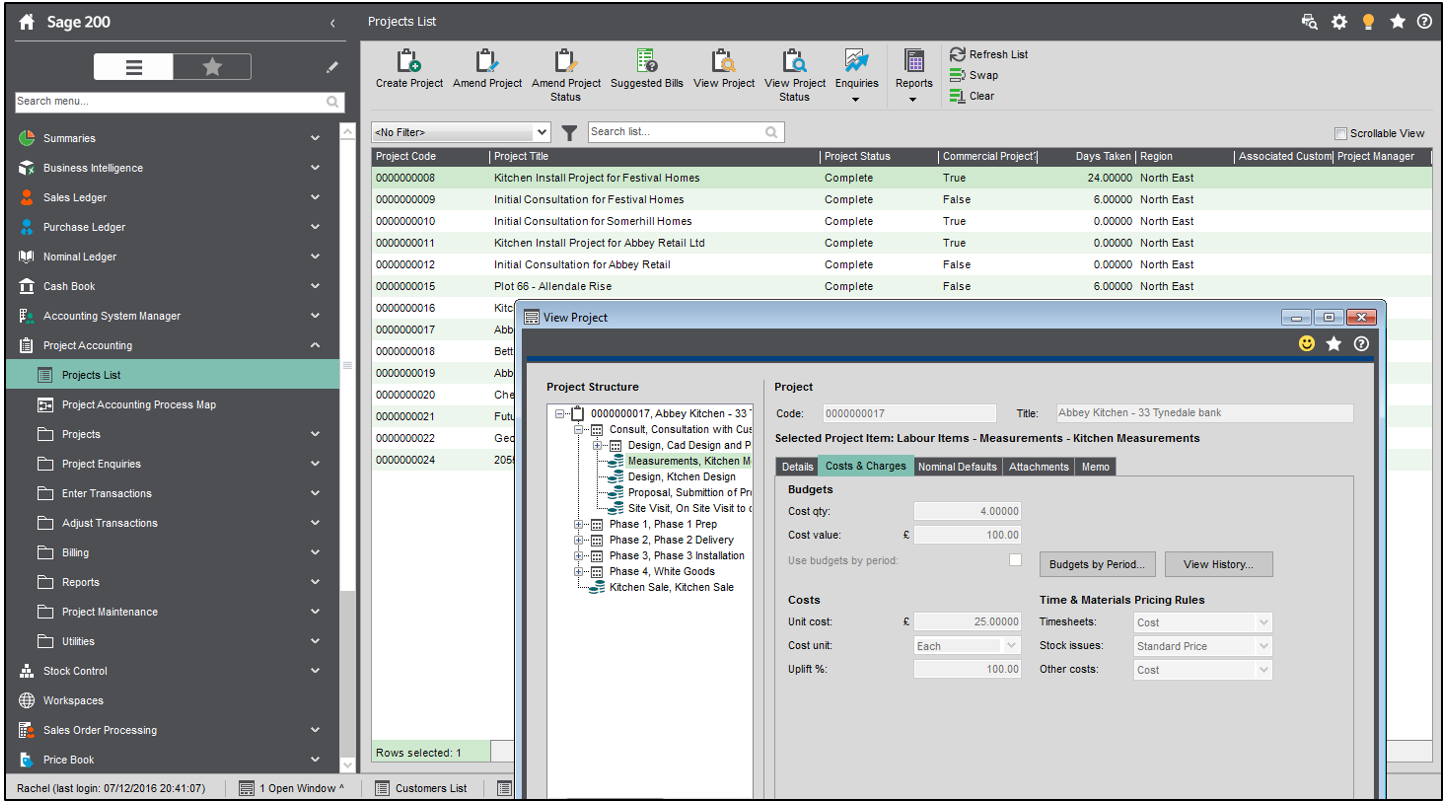Open the Enquiries toolbar menu
1446x802 pixels.
(x=856, y=75)
